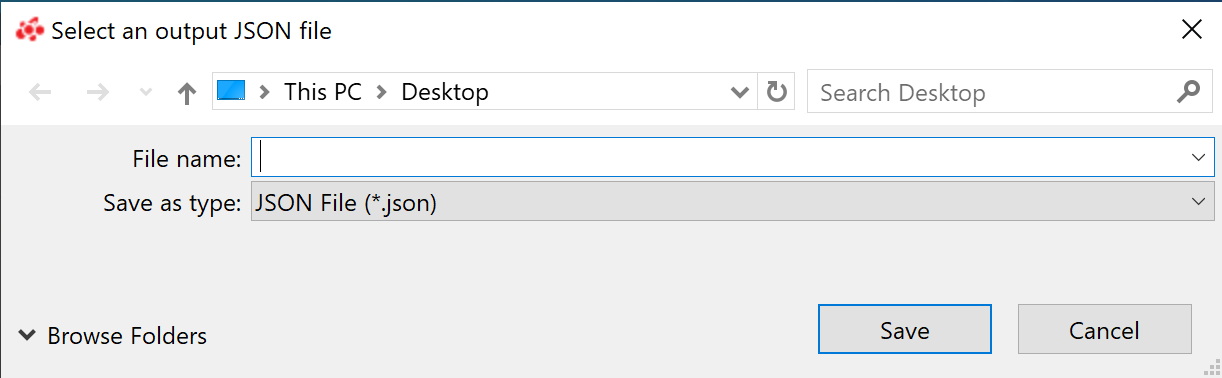The width and height of the screenshot is (1222, 378).
Task: Select Desktop in the address breadcrumb
Action: click(x=445, y=92)
